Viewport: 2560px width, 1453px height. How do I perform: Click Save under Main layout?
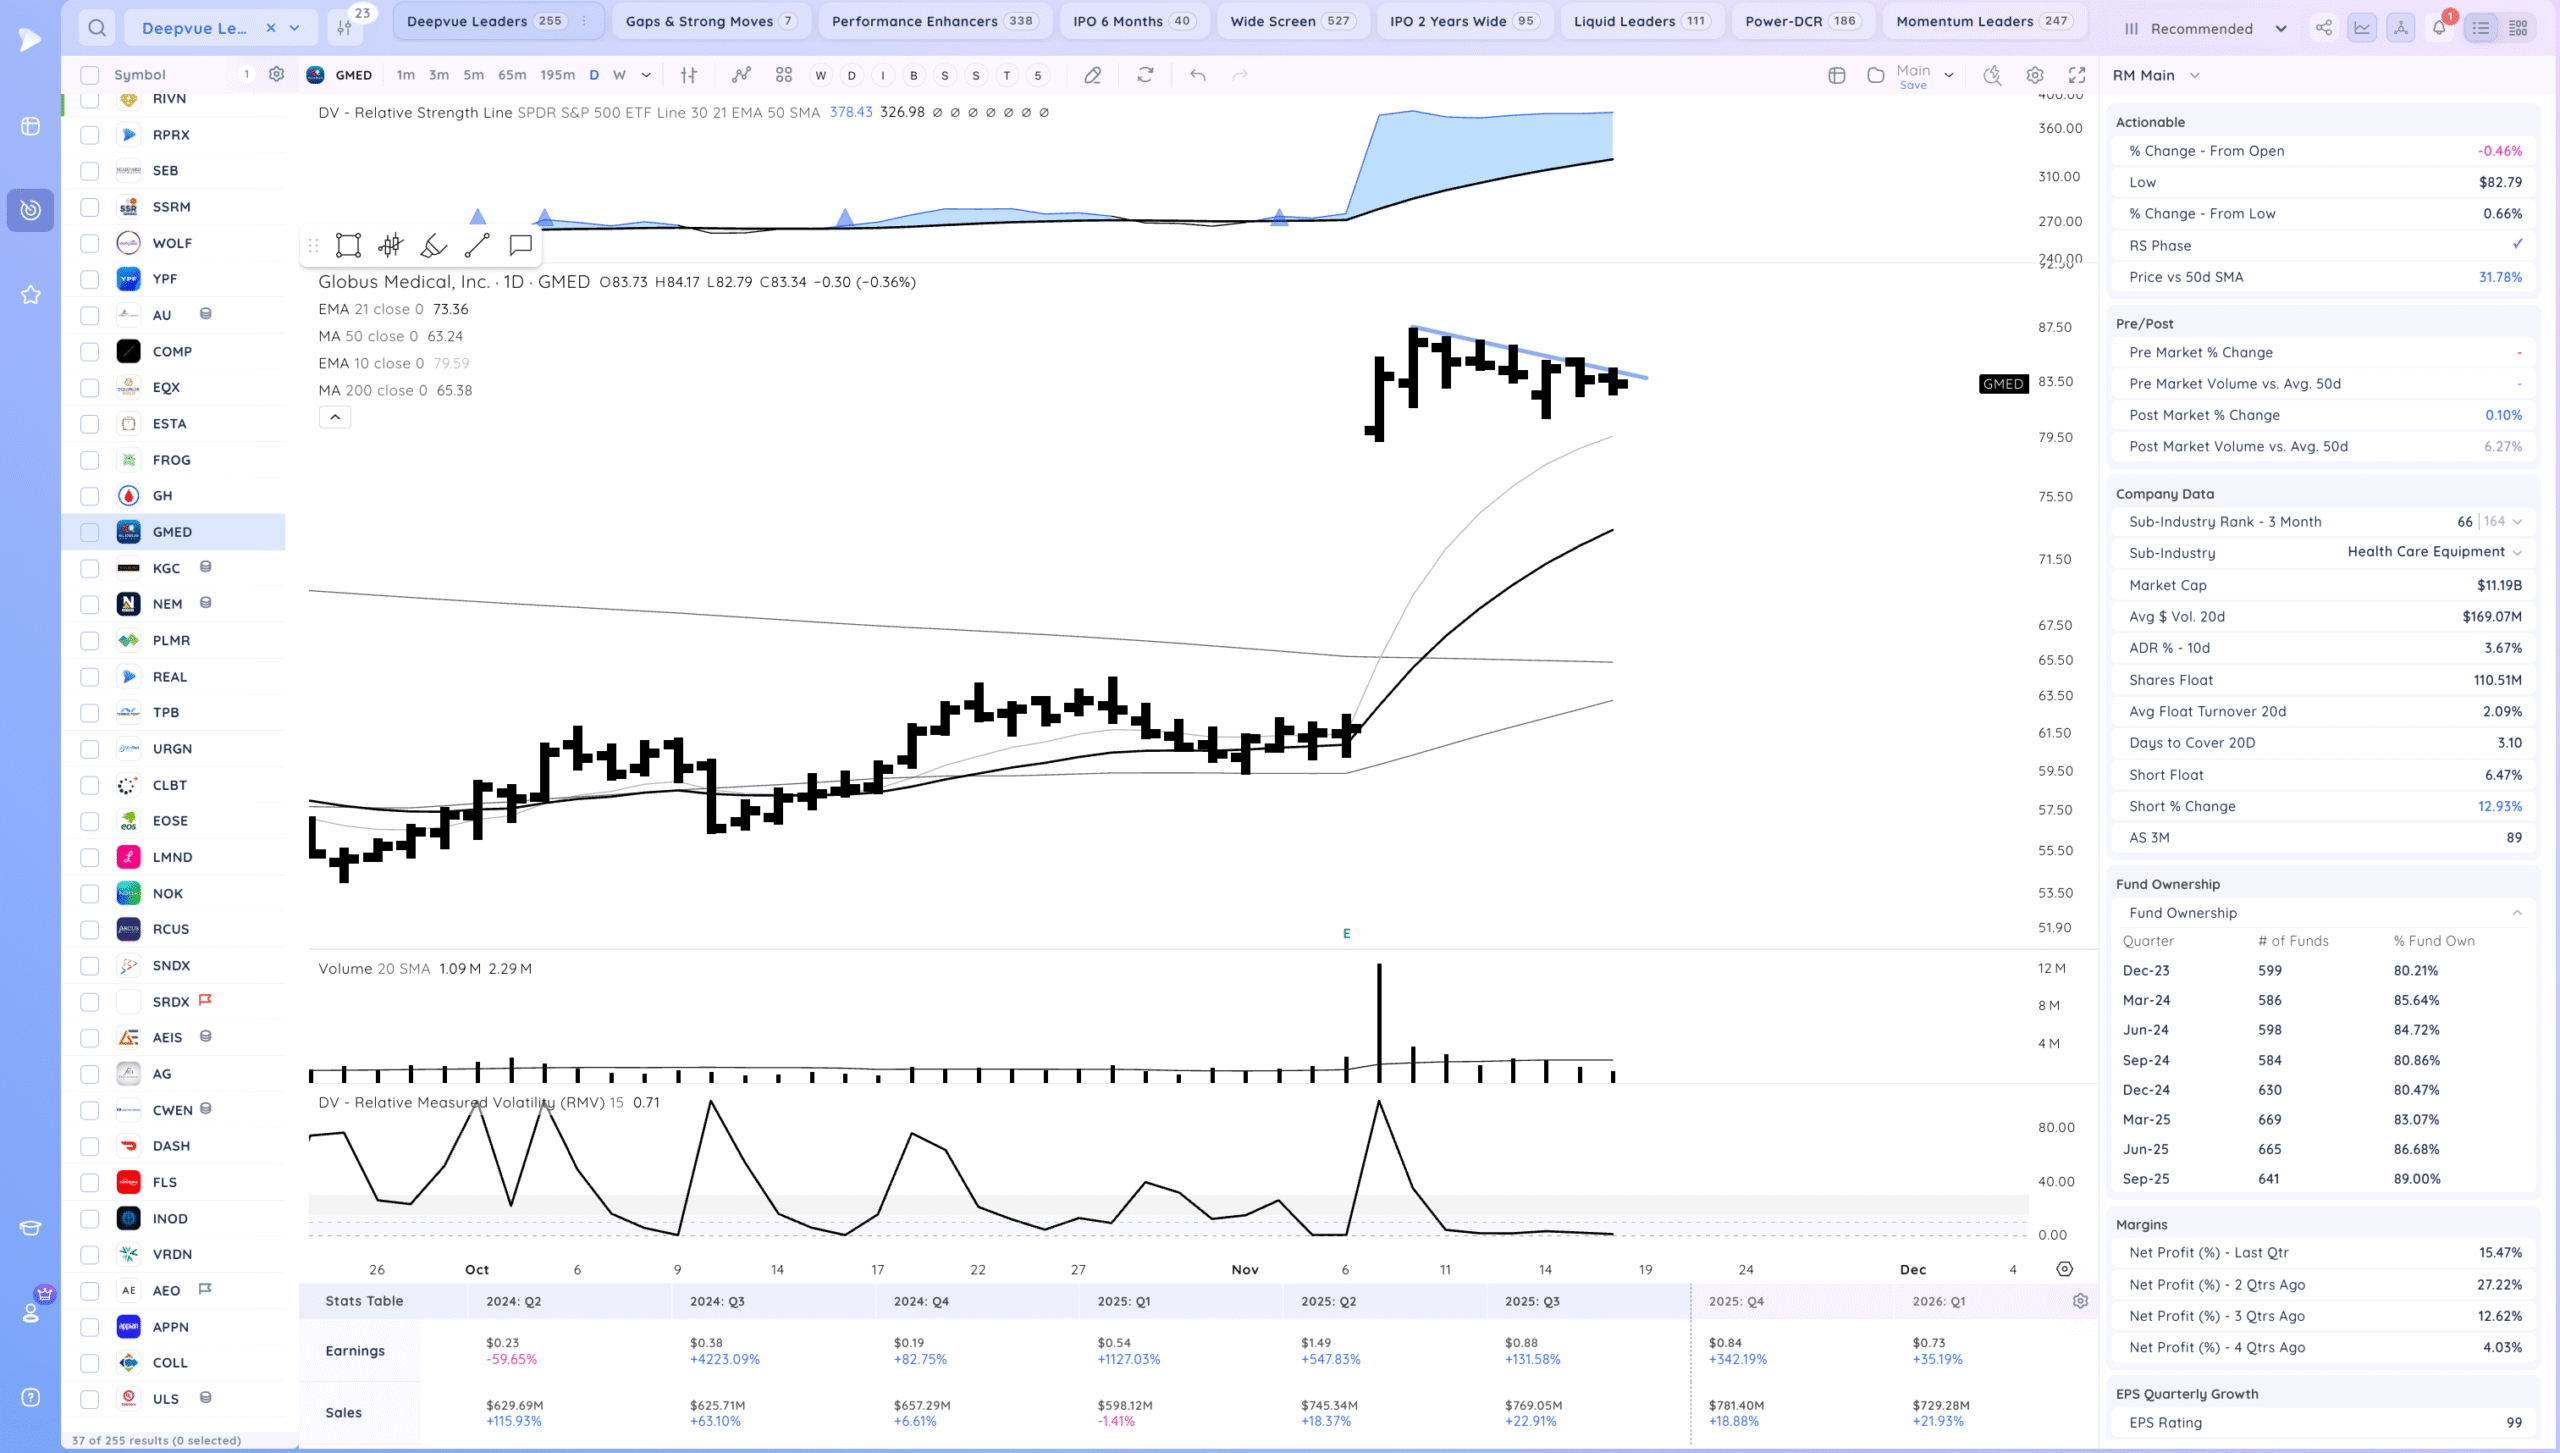[1912, 86]
